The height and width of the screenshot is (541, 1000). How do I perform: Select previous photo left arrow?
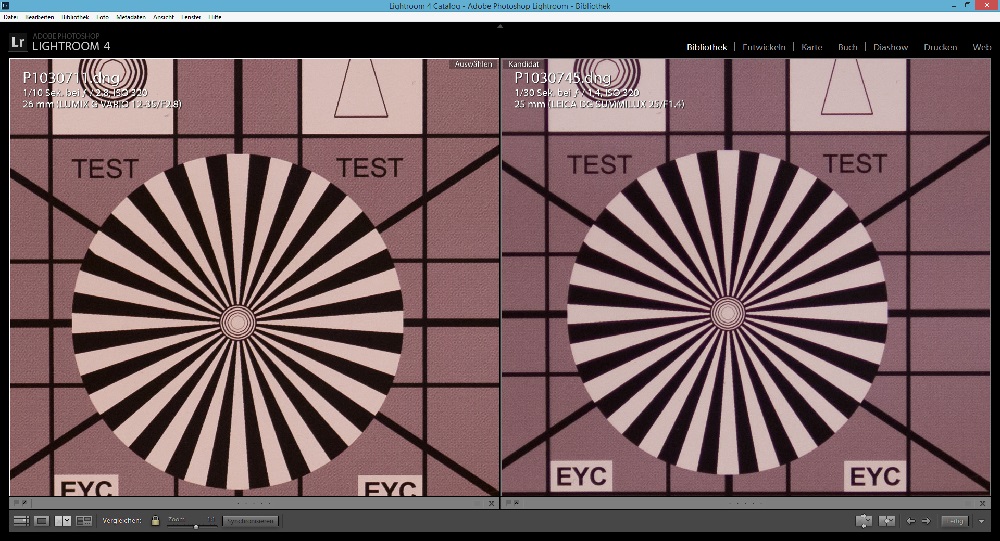[x=911, y=521]
